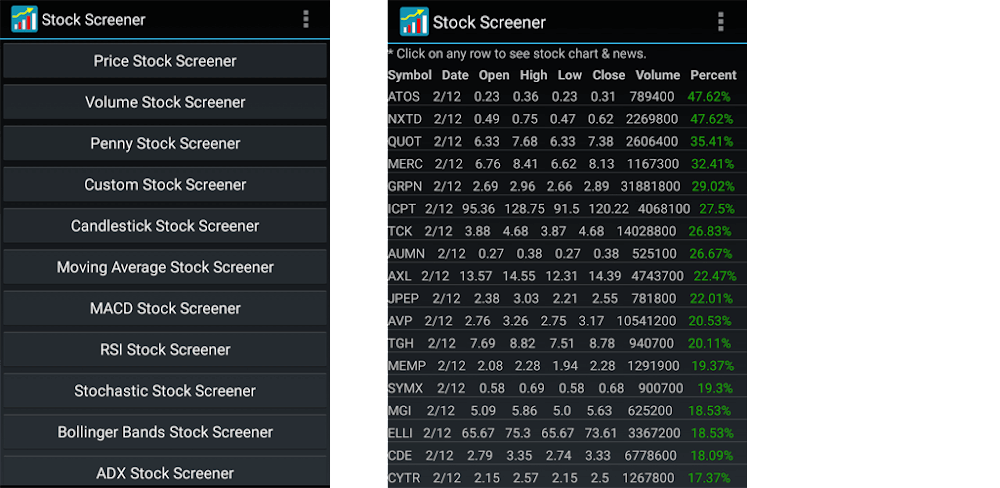Click the Volume column header
The image size is (1000, 488).
tap(658, 75)
